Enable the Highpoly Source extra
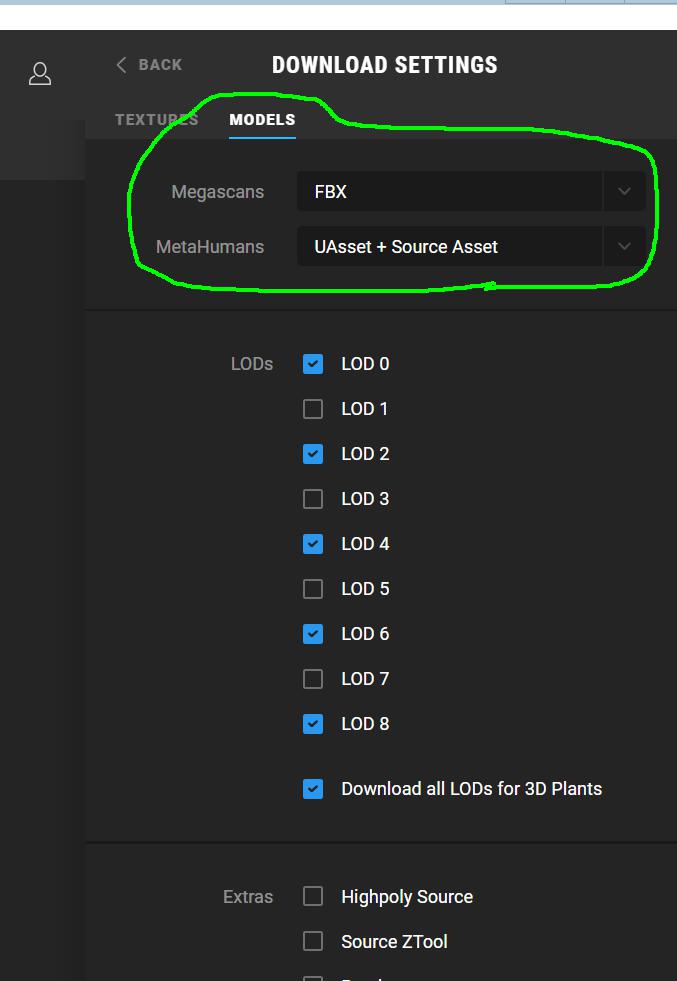Screen dimensions: 677x981 [313, 897]
